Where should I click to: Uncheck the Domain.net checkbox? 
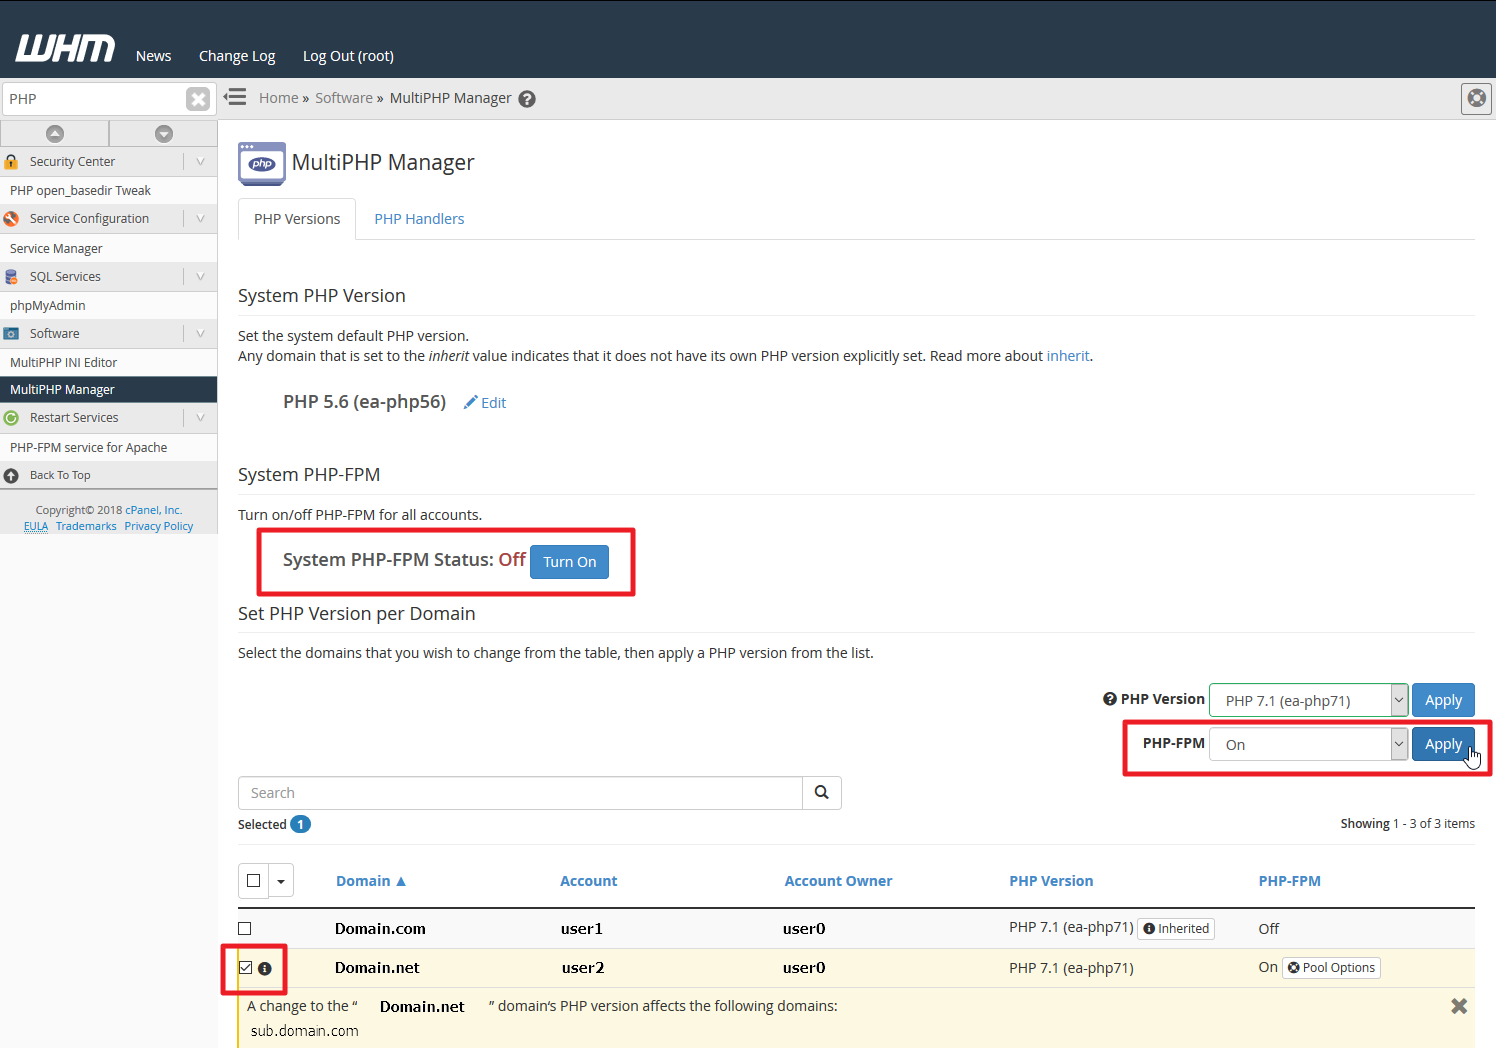(x=245, y=967)
